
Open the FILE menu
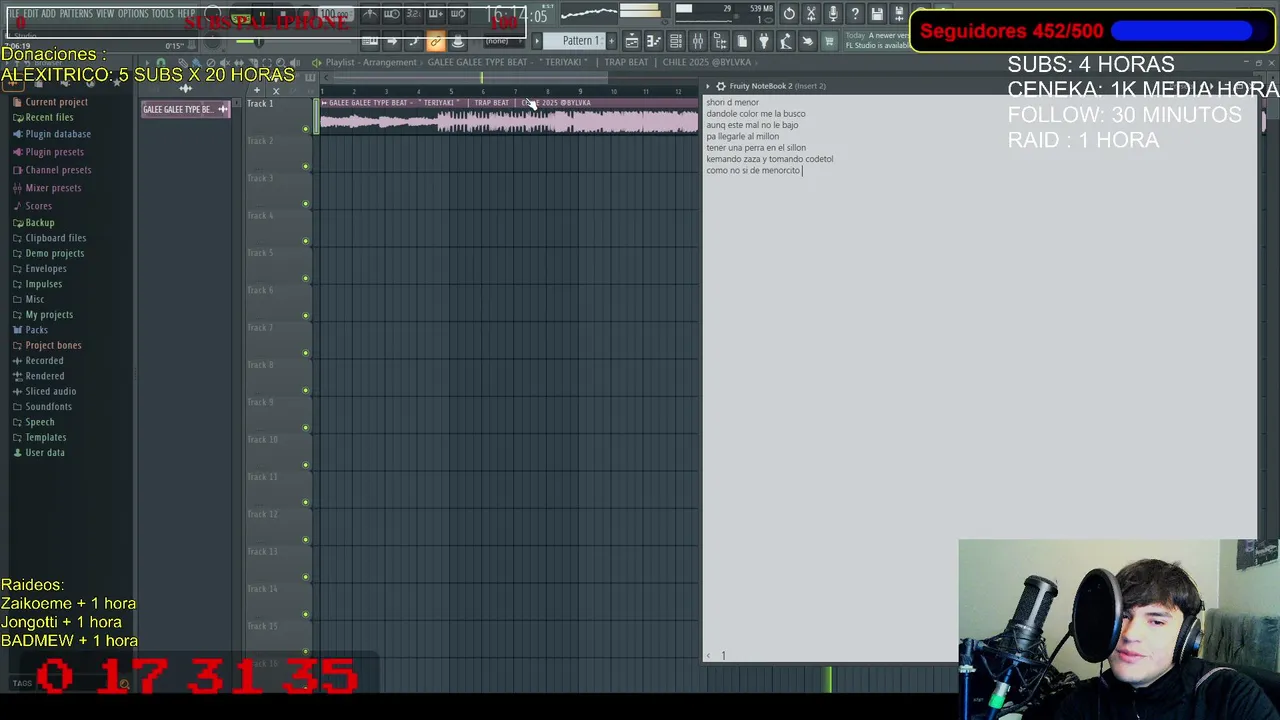[x=14, y=14]
